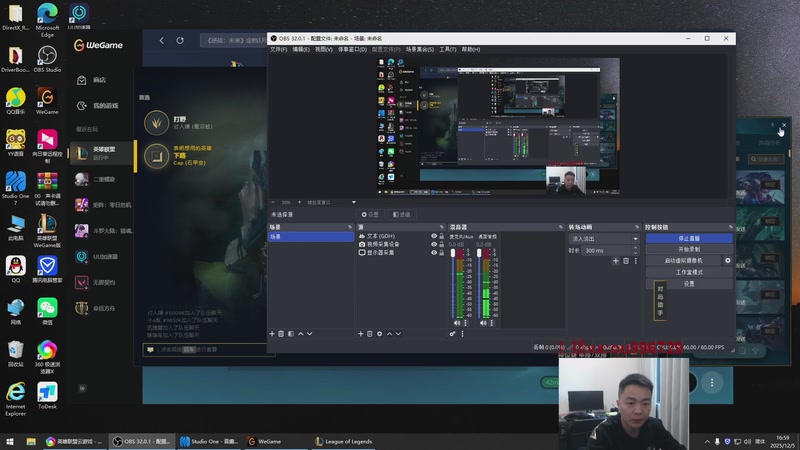
Task: Open scene filters icon in scenes toolbar
Action: [290, 334]
